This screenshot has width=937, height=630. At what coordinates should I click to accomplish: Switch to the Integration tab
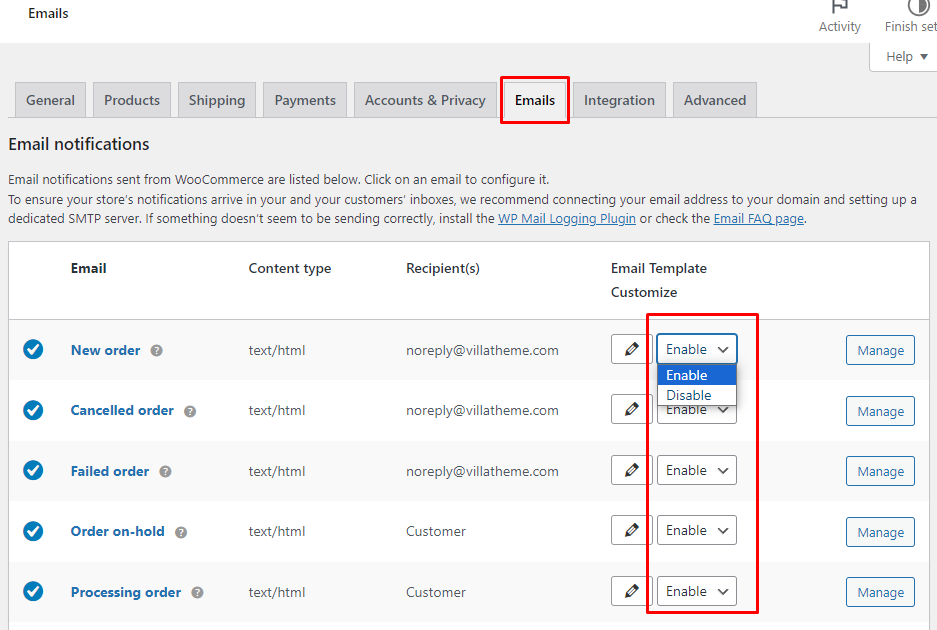(619, 100)
